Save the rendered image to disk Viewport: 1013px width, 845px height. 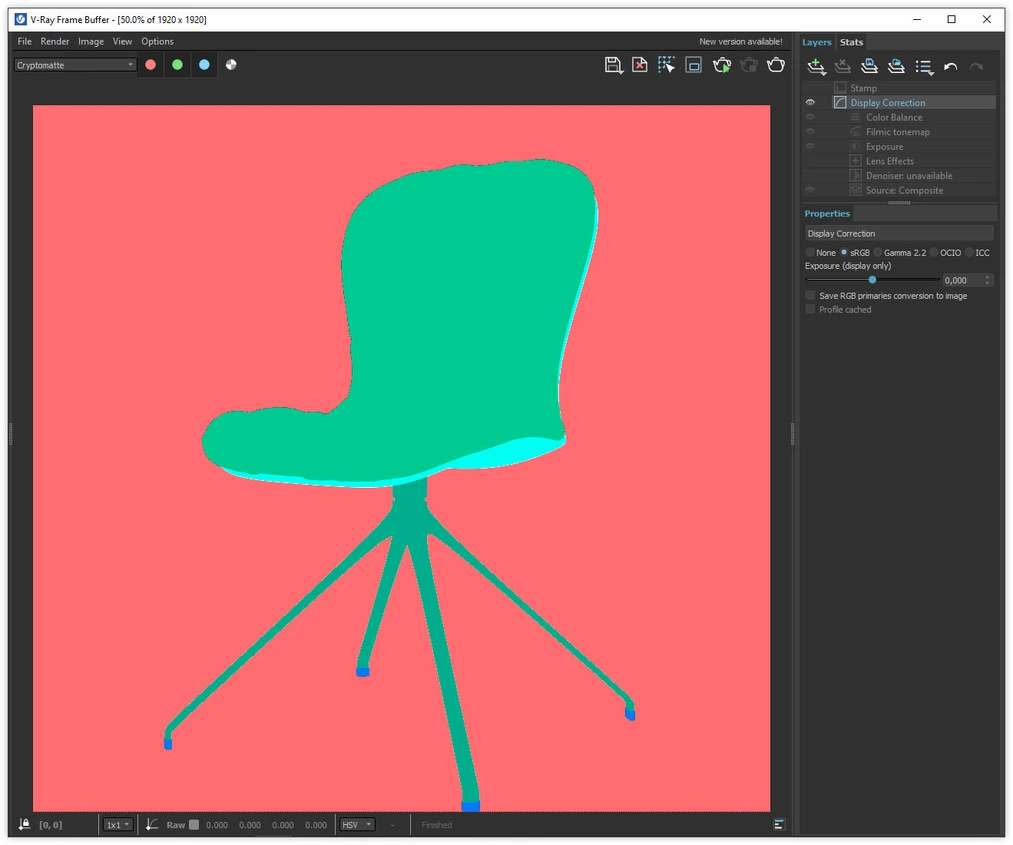click(612, 65)
